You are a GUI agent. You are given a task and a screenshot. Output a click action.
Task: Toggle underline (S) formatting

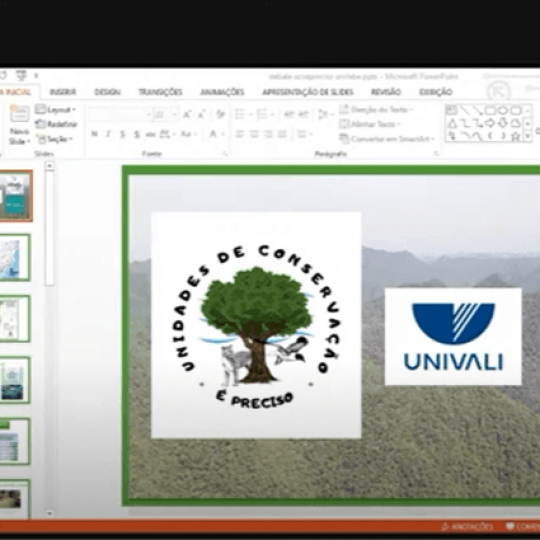pos(122,134)
